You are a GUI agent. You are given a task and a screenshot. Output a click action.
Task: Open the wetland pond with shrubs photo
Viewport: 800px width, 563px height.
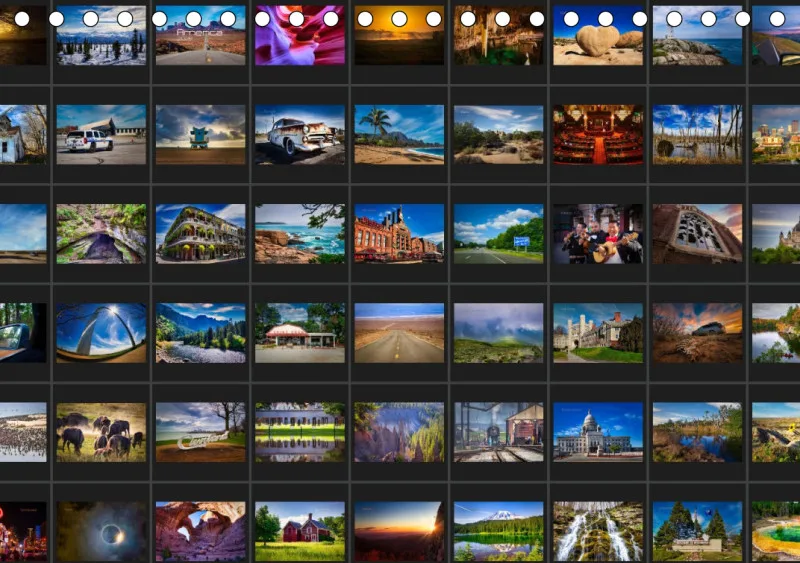[697, 432]
